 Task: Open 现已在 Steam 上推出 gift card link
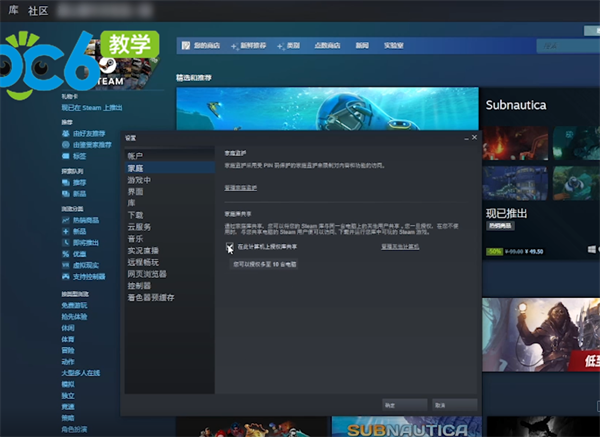[92, 108]
